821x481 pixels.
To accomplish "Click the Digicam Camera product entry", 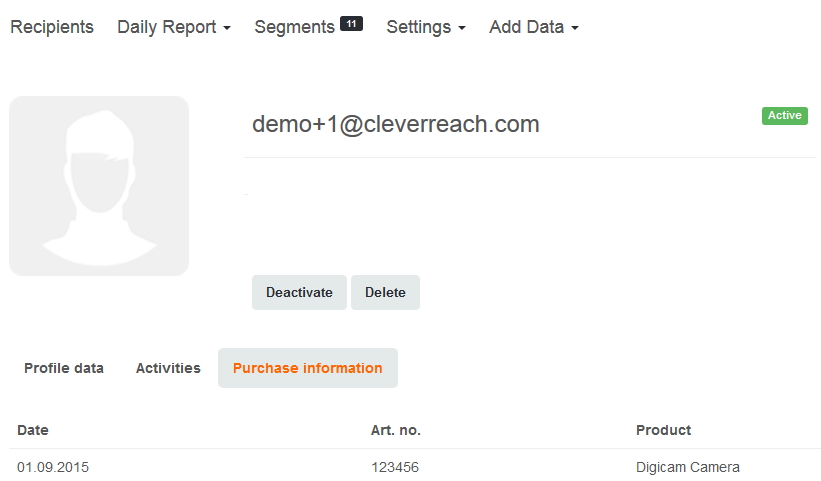I will coord(688,466).
